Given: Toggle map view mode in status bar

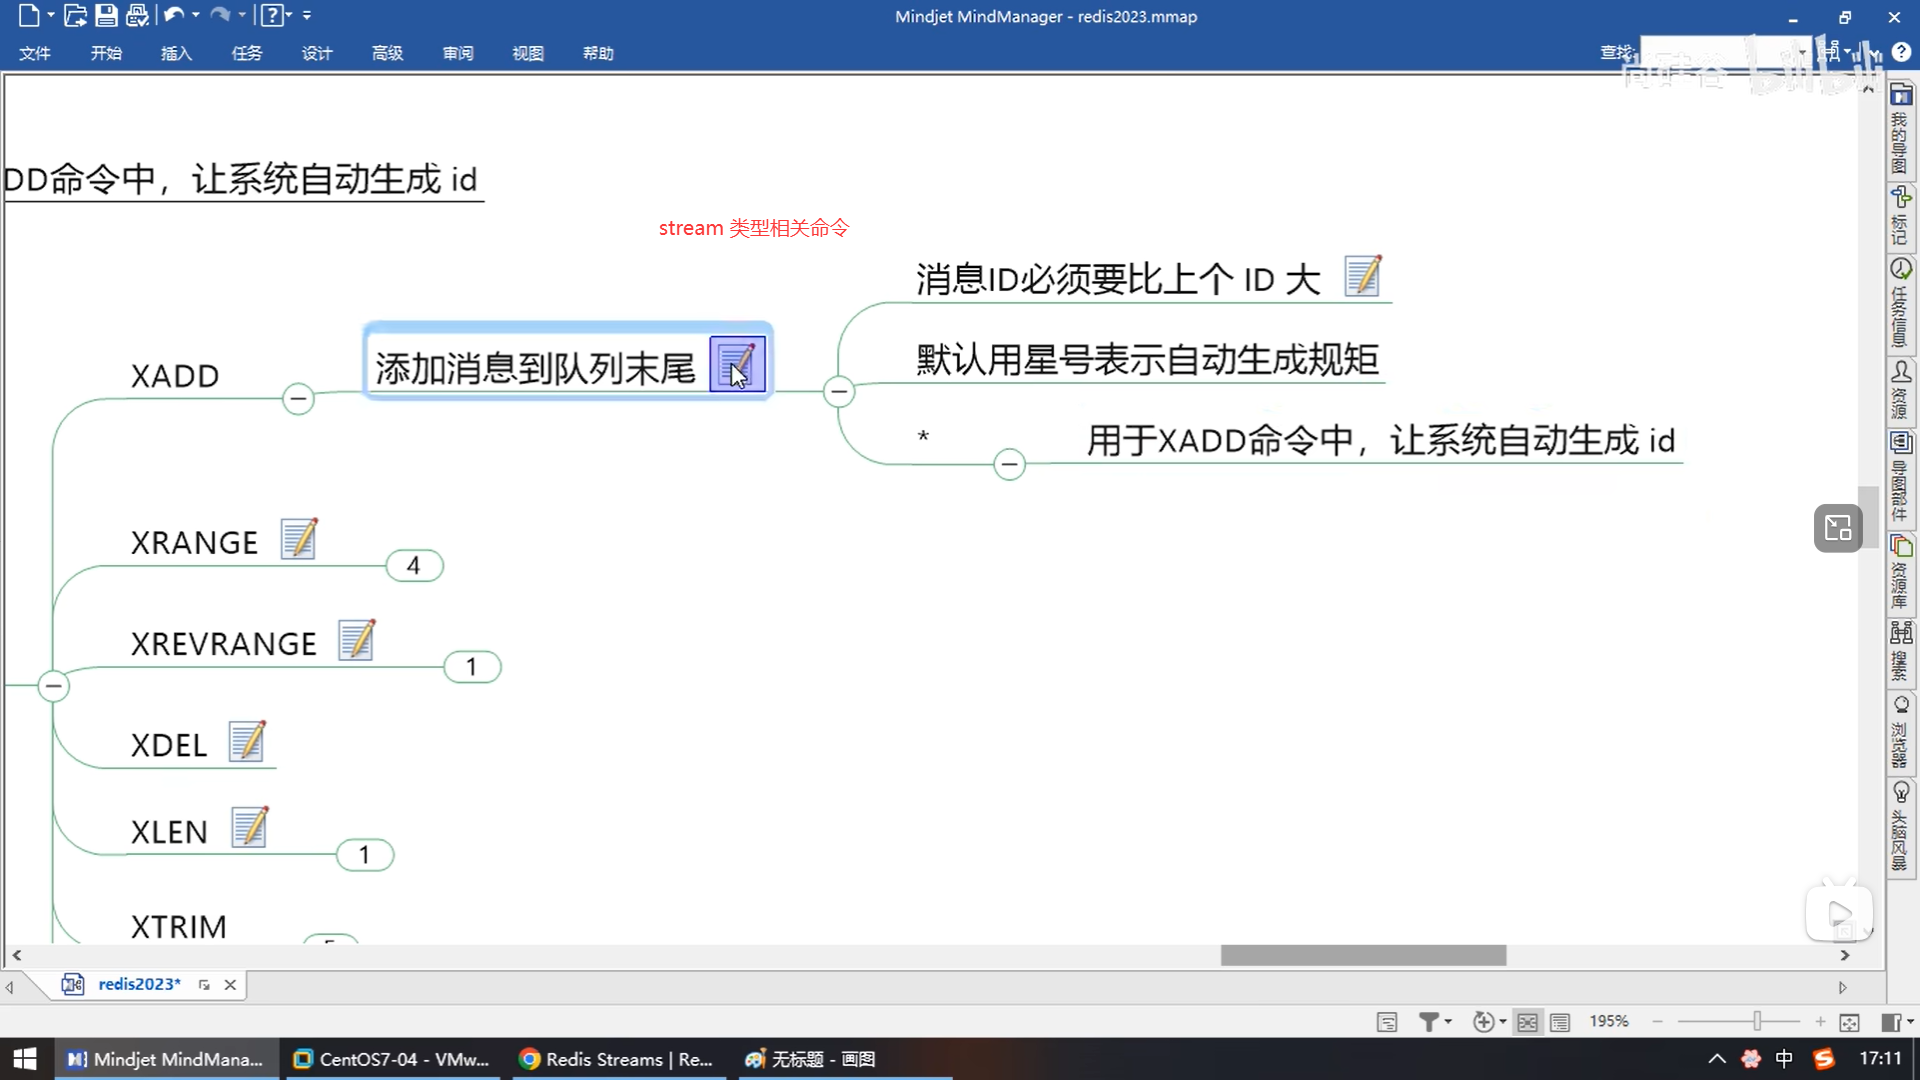Looking at the screenshot, I should click(x=1527, y=1021).
